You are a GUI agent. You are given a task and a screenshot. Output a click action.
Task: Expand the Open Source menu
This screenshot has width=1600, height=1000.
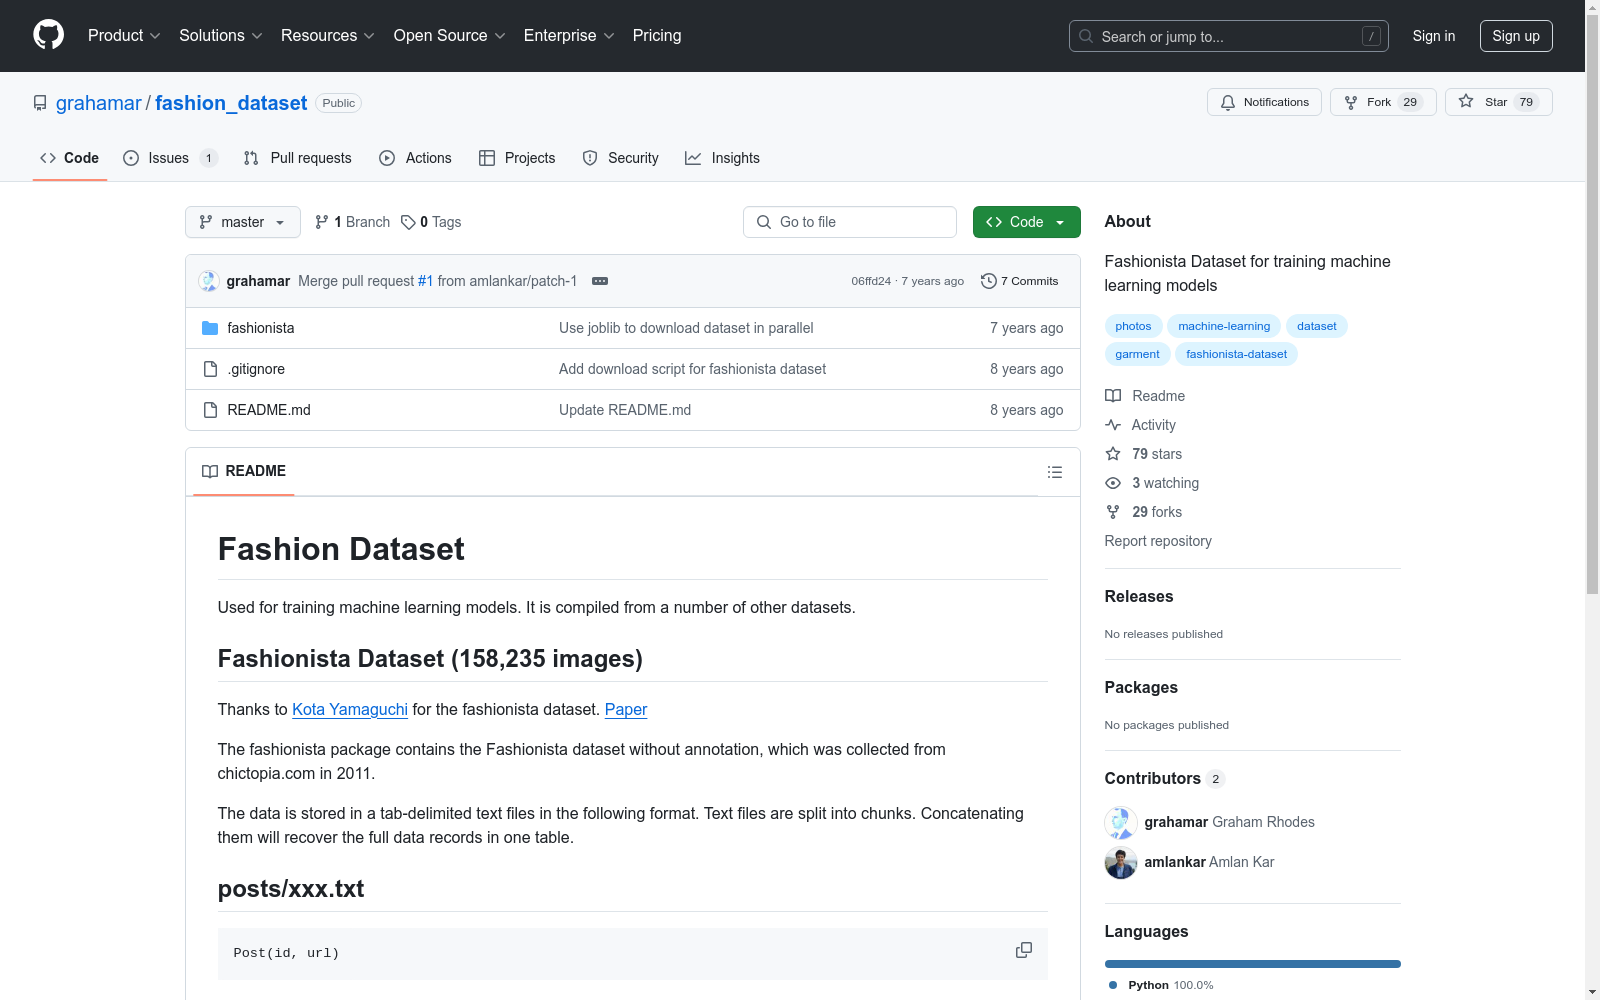click(450, 36)
